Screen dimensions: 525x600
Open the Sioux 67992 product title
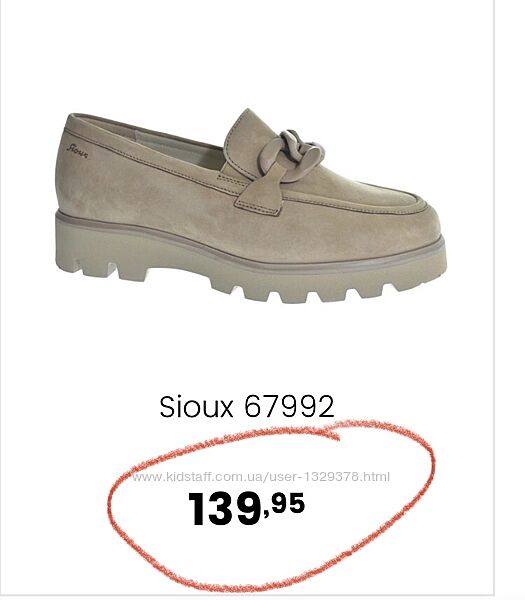[x=247, y=406]
